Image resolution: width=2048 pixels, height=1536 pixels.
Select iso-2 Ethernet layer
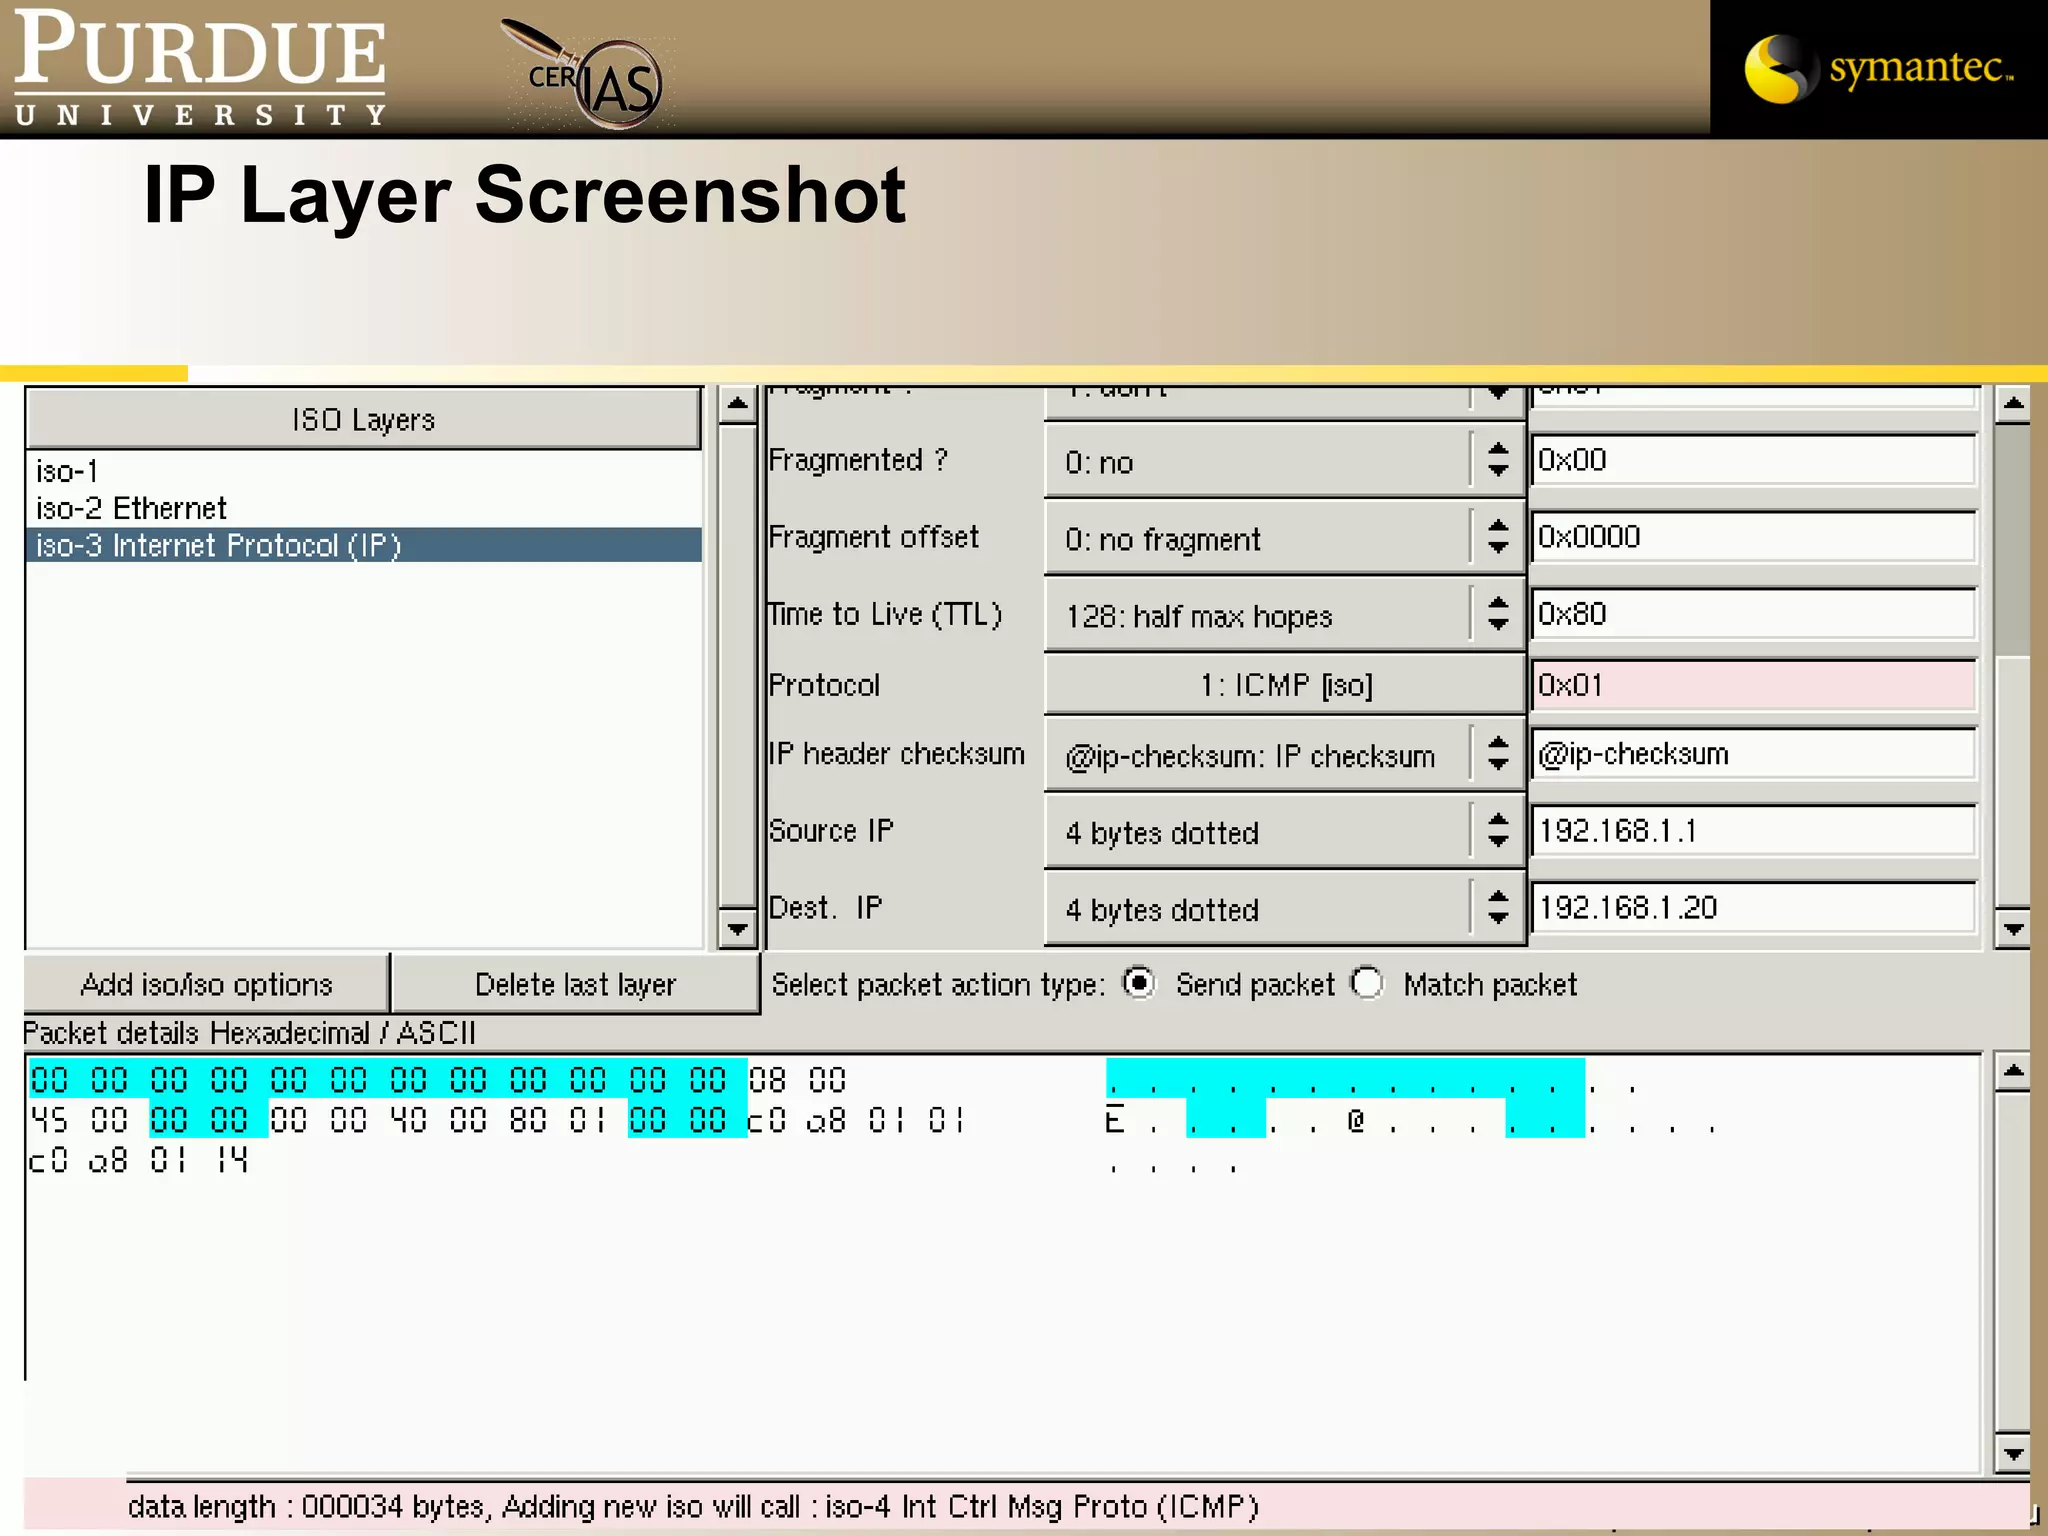pyautogui.click(x=363, y=508)
